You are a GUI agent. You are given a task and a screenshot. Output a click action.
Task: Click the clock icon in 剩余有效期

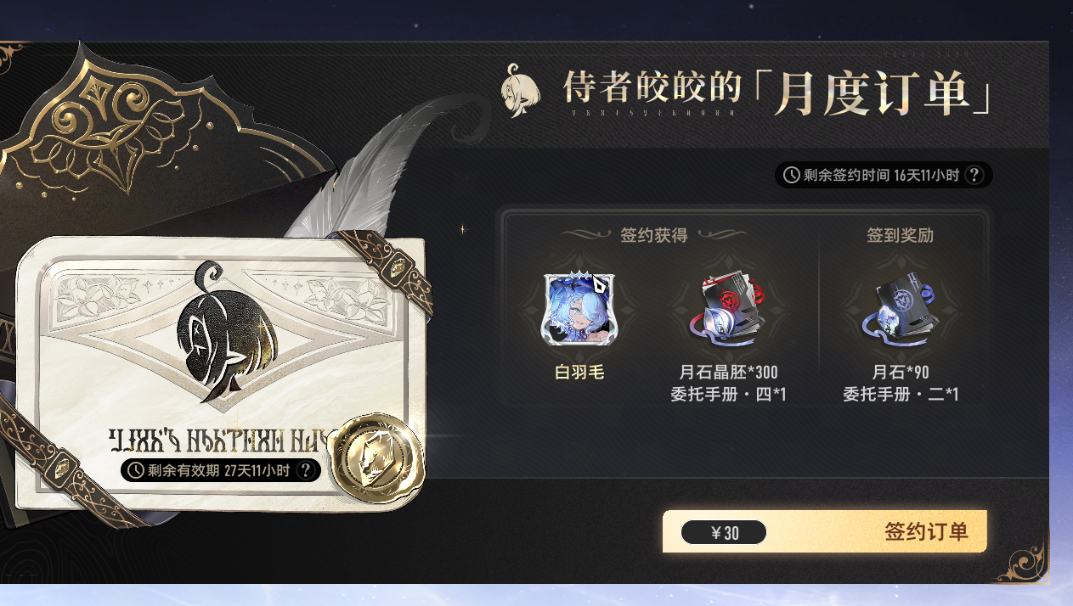pos(135,471)
